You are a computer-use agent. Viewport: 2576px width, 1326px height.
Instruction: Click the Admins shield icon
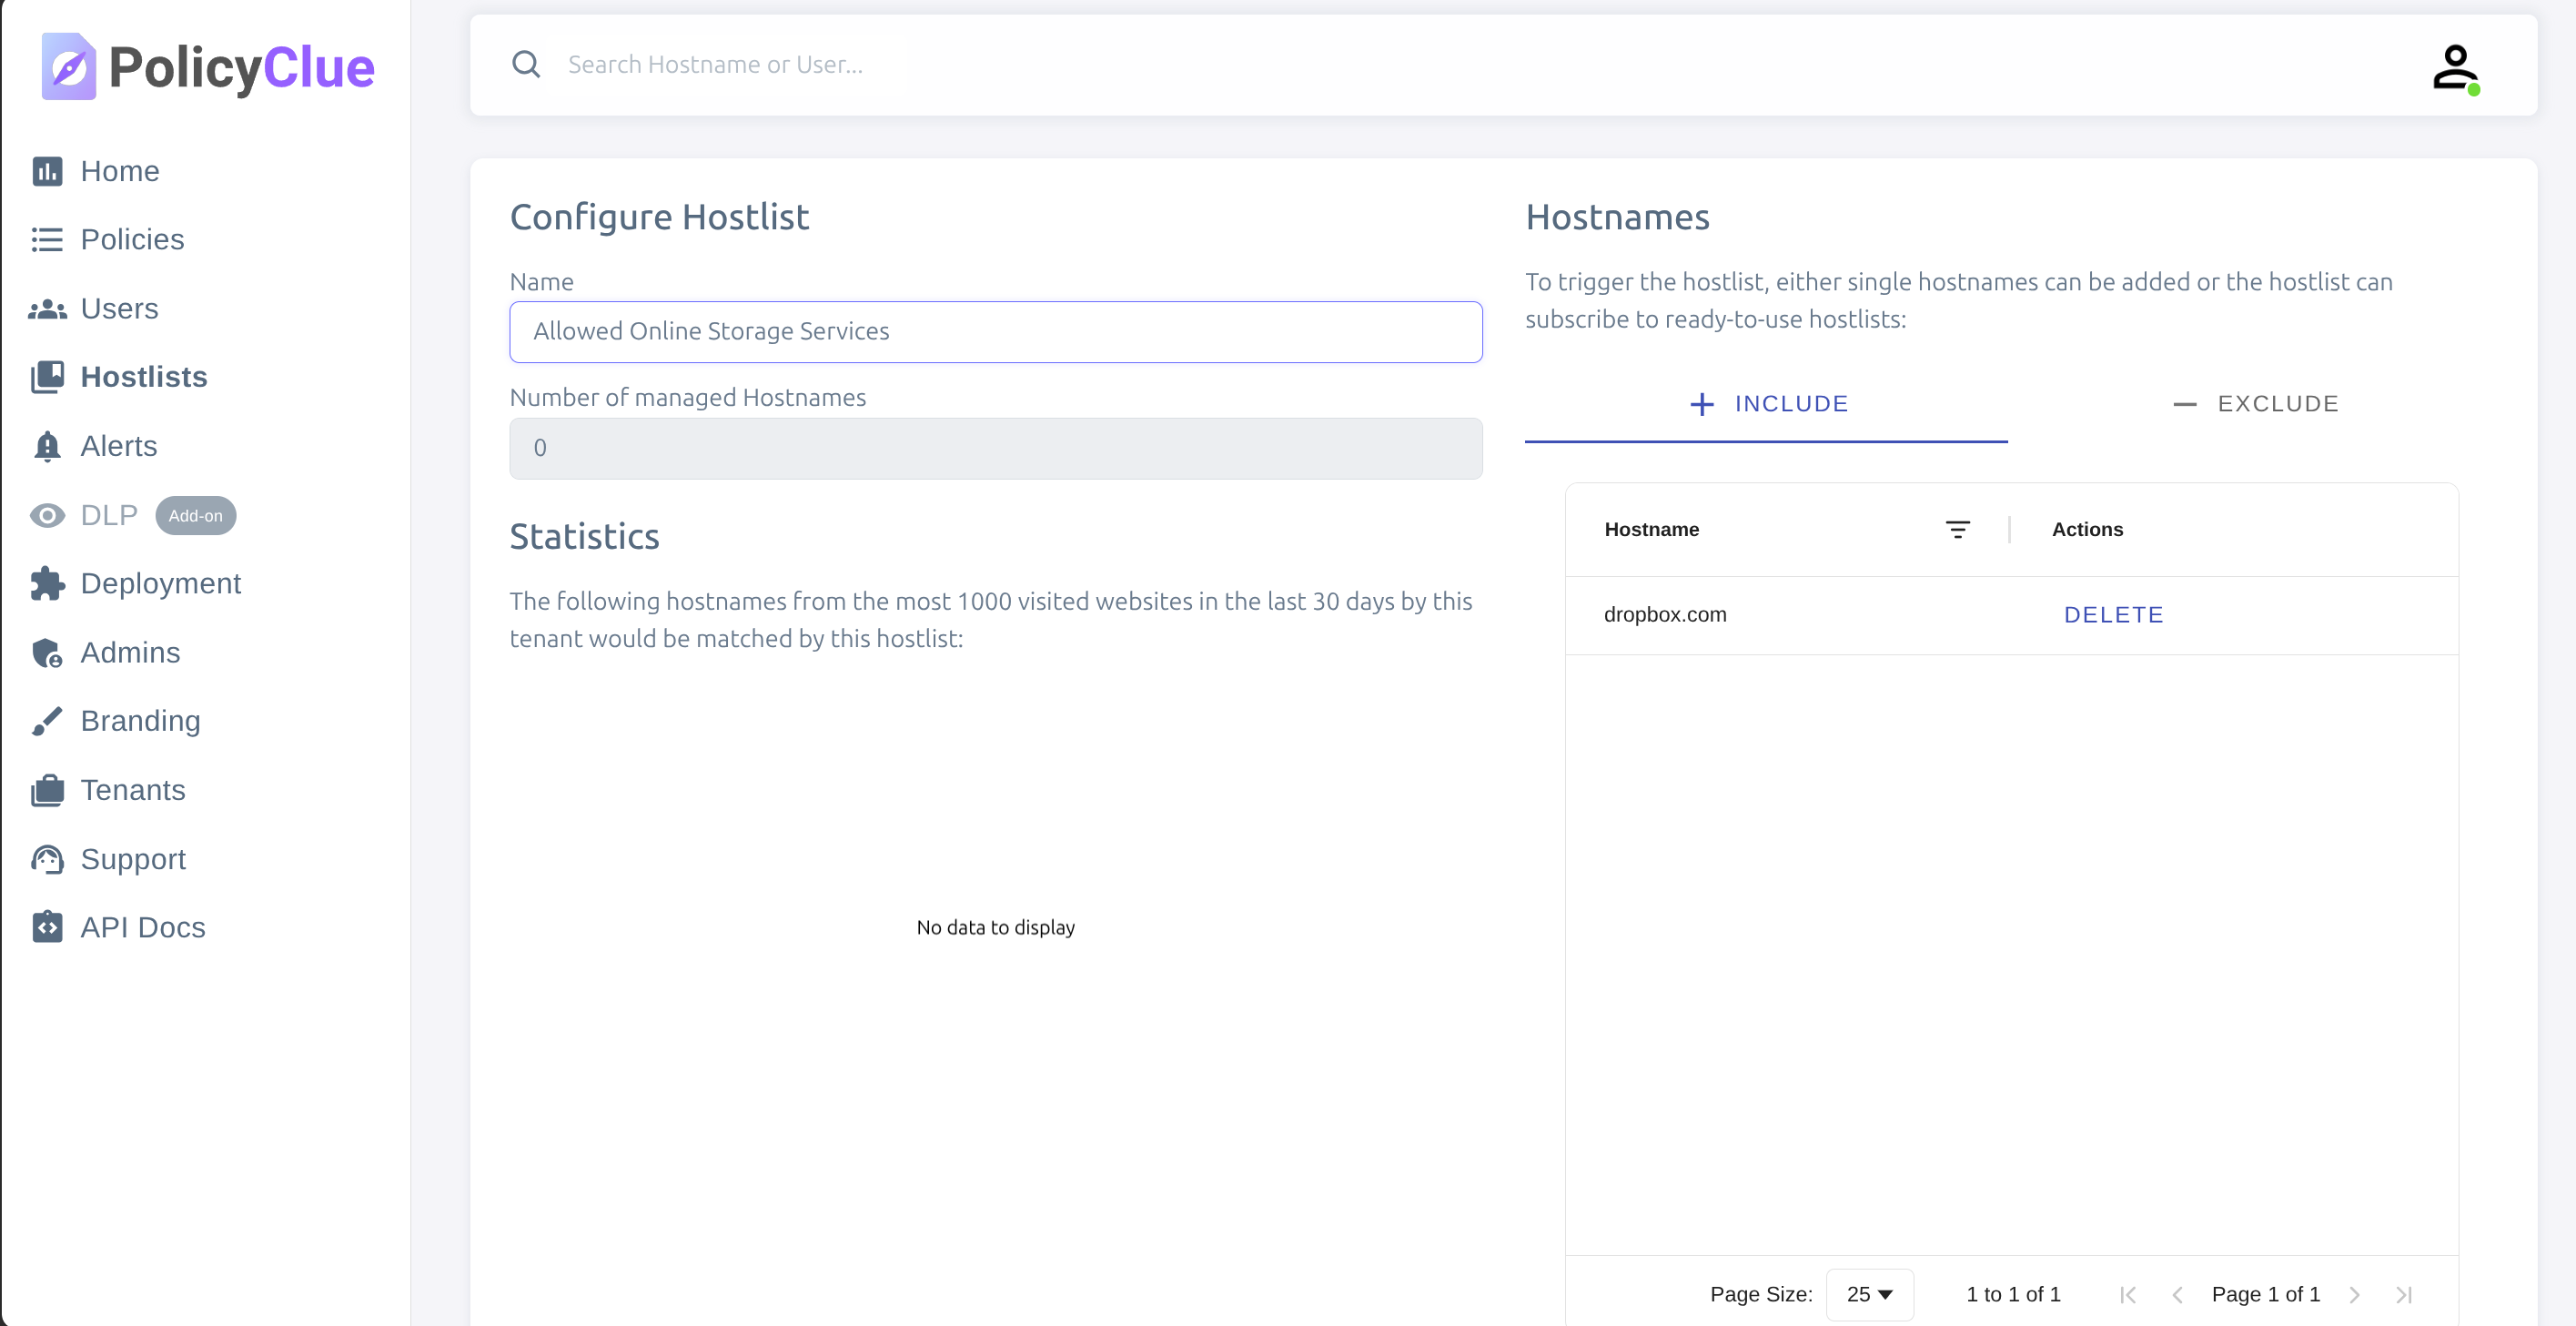tap(47, 653)
